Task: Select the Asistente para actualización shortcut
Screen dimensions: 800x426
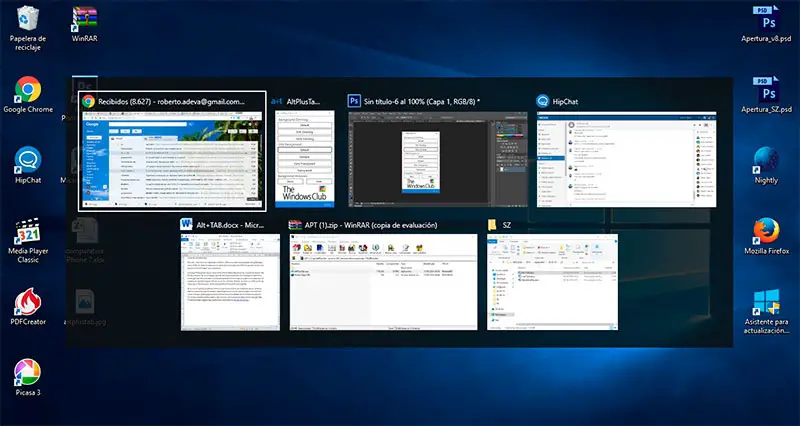Action: point(766,311)
